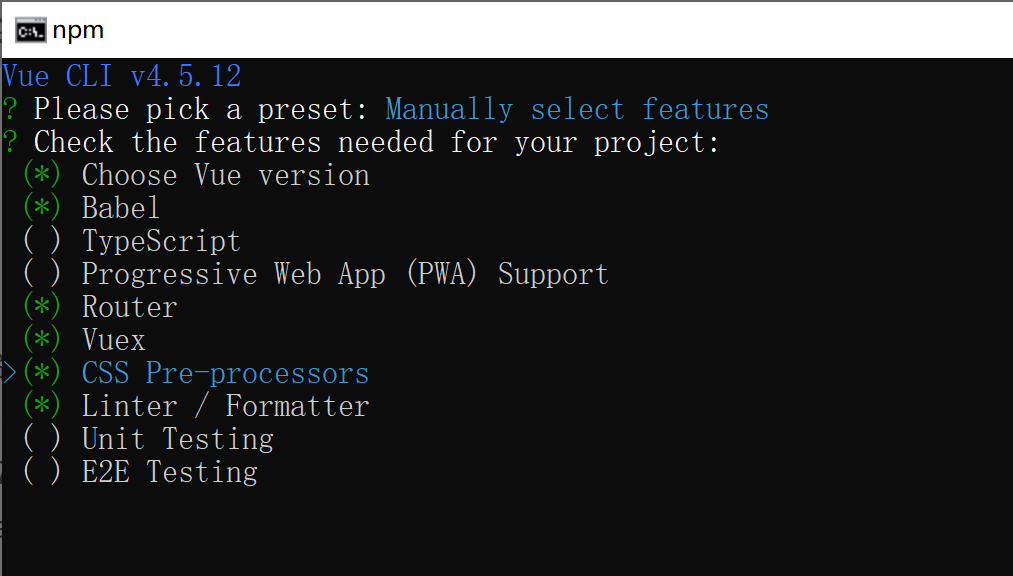This screenshot has width=1013, height=576.
Task: Select the Unit Testing option label
Action: [177, 440]
